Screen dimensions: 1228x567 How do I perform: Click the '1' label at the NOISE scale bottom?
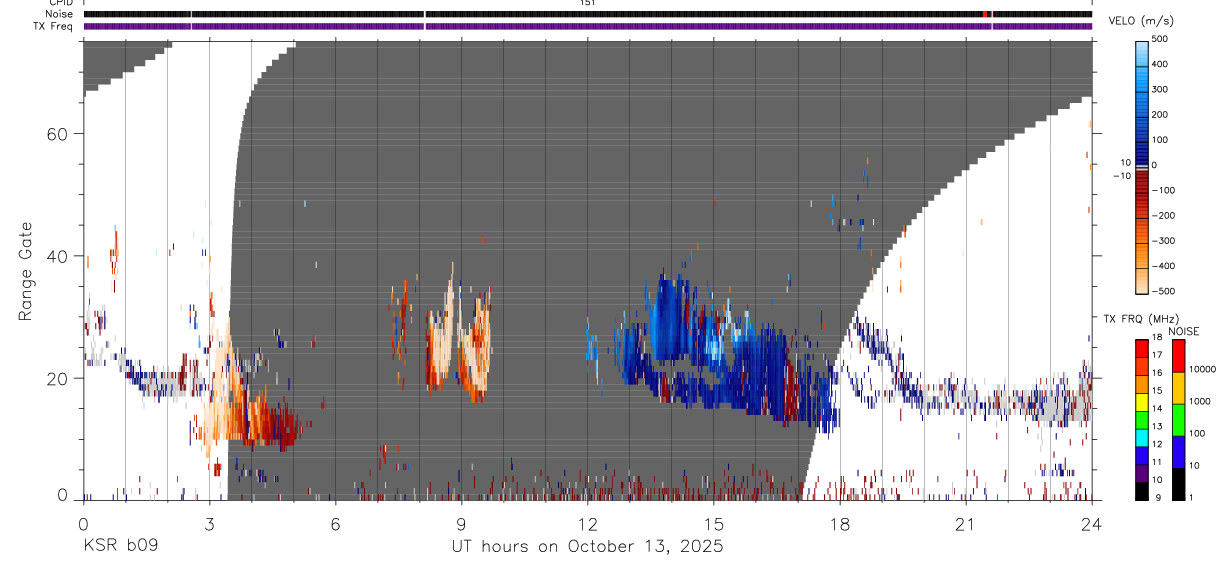[1191, 497]
